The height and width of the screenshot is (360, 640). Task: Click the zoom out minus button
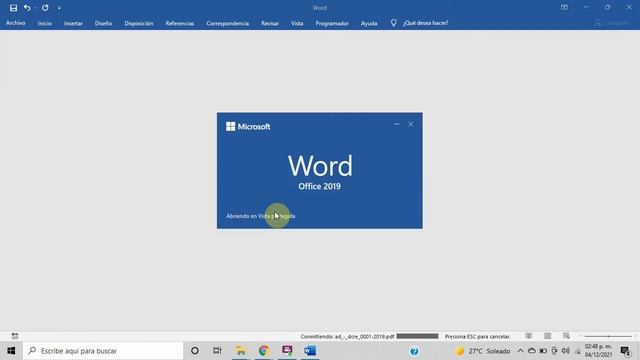(580, 336)
